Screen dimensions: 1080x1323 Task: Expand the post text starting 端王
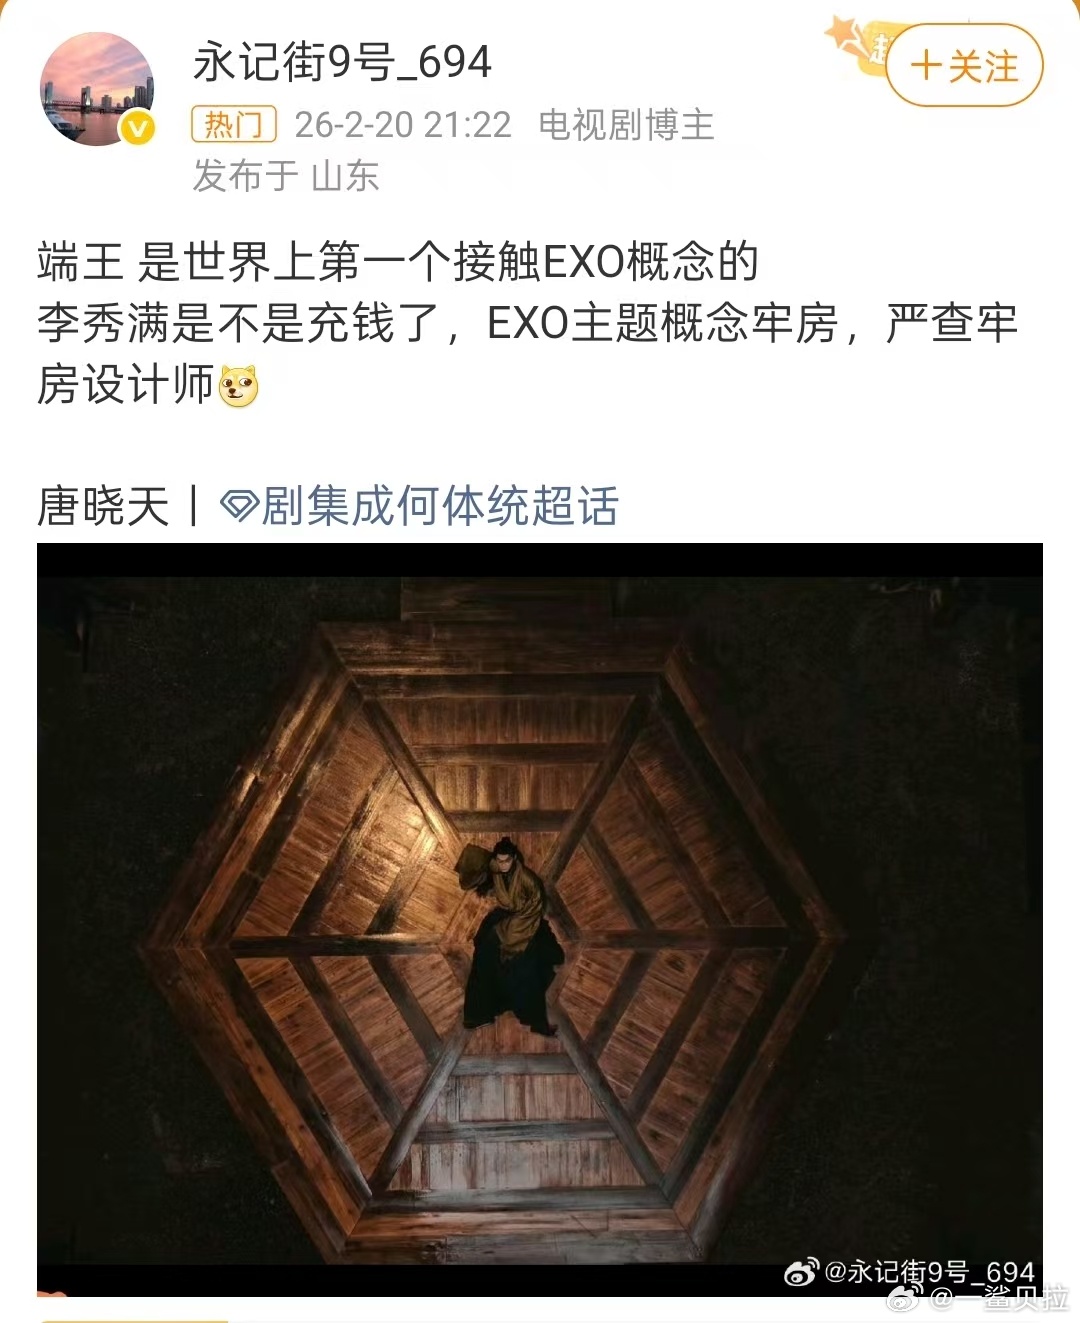[x=528, y=323]
